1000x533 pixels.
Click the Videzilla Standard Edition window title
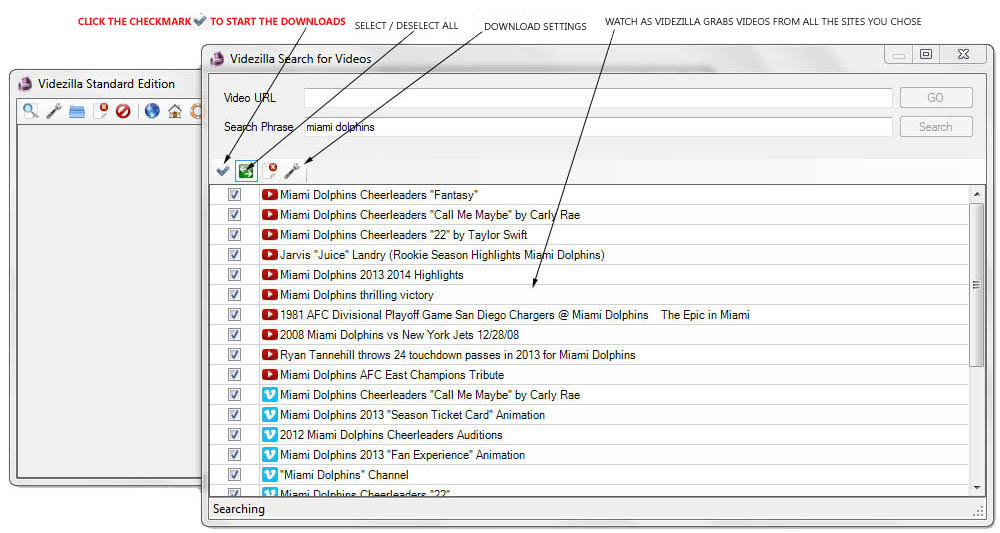106,84
